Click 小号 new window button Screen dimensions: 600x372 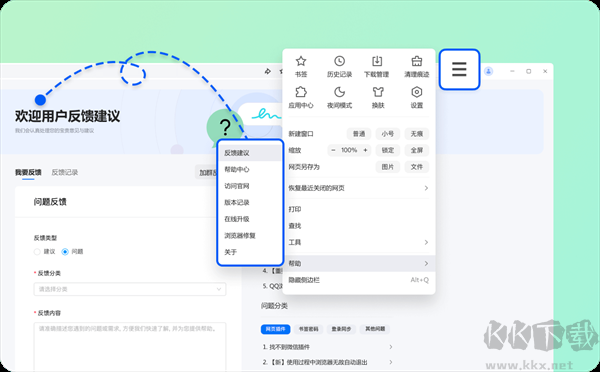[x=388, y=134]
